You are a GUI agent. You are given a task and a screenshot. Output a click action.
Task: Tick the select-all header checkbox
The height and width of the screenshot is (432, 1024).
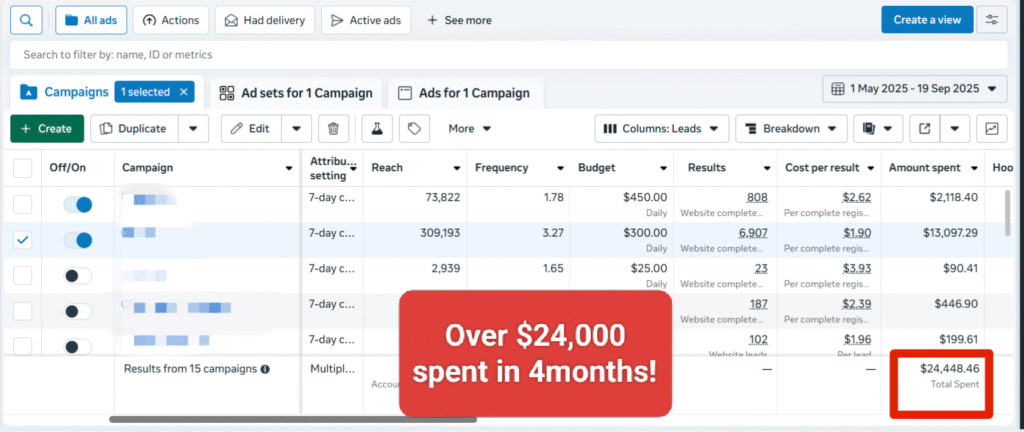pyautogui.click(x=23, y=168)
